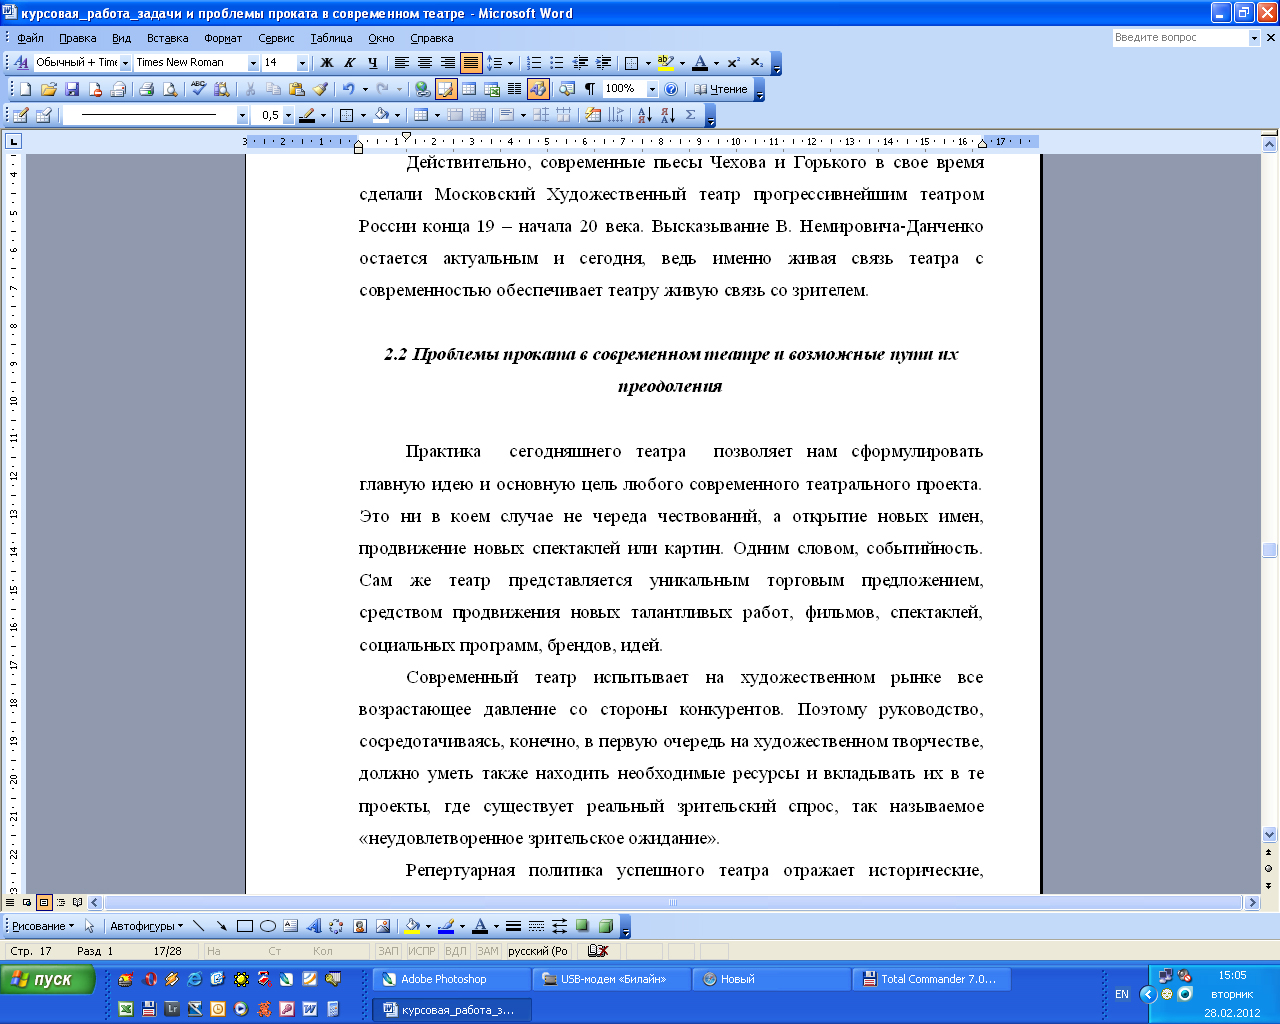Screen dimensions: 1280x1024
Task: Open the 100% zoom dropdown
Action: 652,89
